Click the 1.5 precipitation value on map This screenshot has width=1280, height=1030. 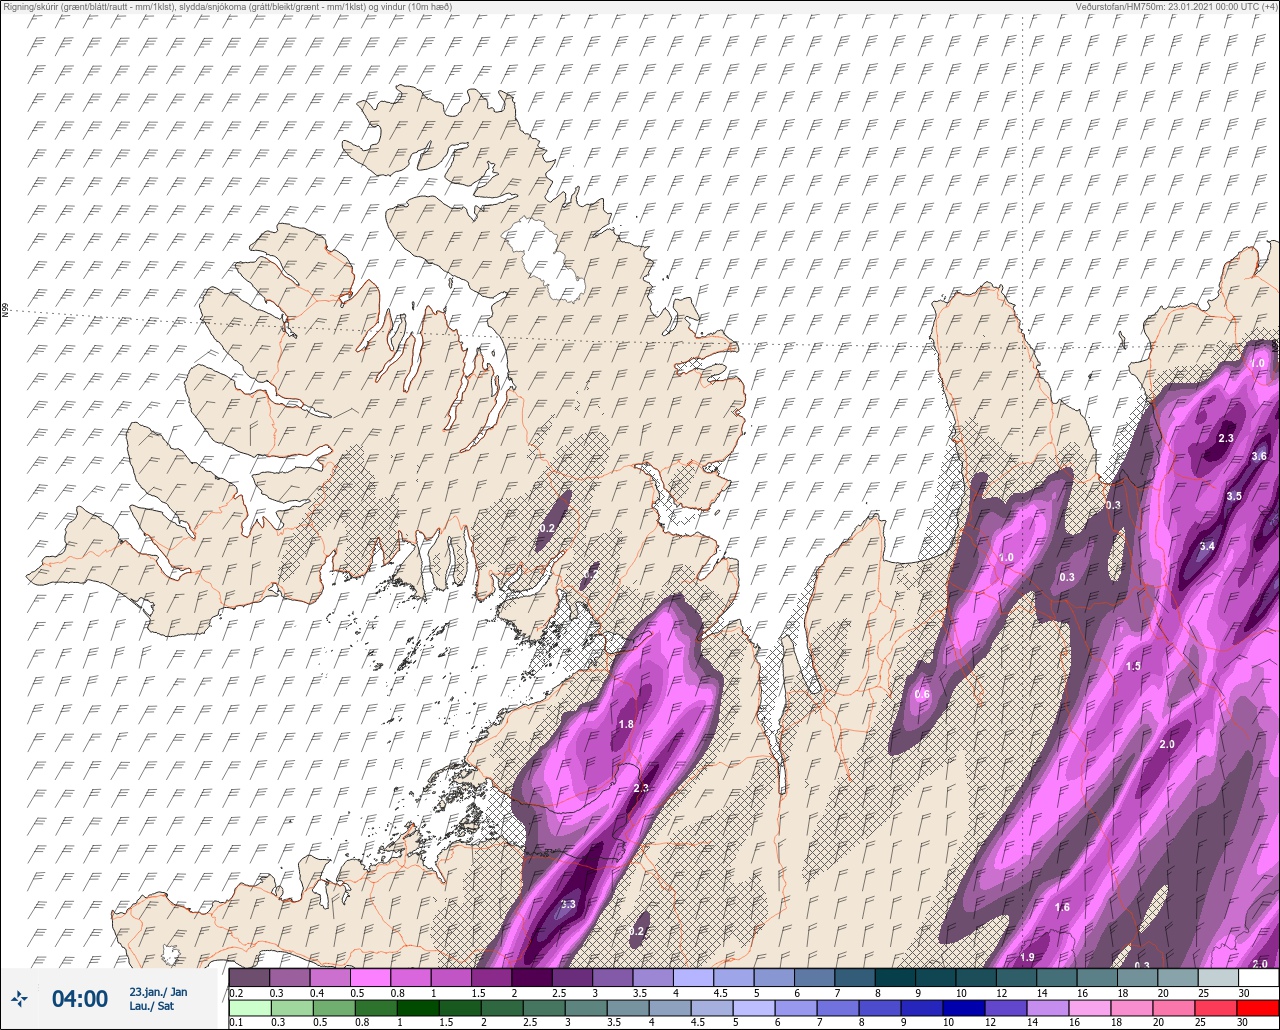pyautogui.click(x=1133, y=666)
